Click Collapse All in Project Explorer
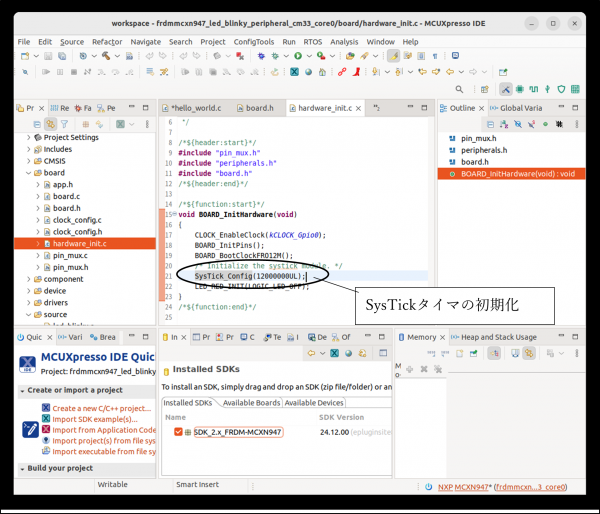Viewport: 600px width, 514px height. pyautogui.click(x=37, y=124)
